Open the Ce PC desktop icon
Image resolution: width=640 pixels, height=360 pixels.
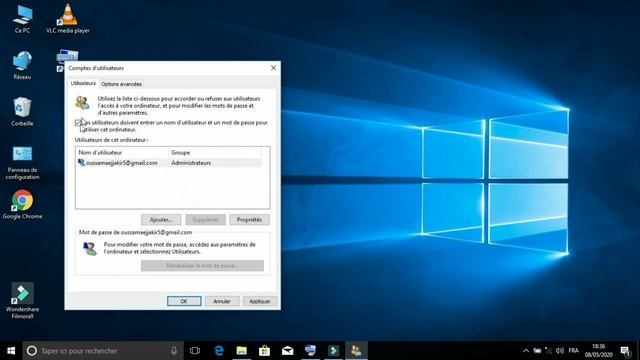pyautogui.click(x=22, y=19)
